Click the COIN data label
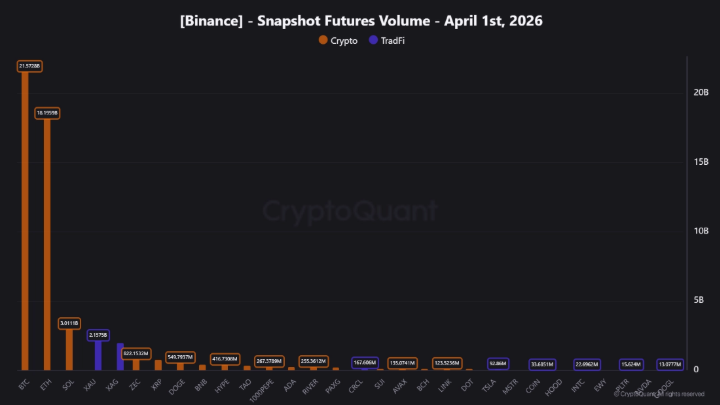The height and width of the screenshot is (405, 720). click(x=543, y=364)
